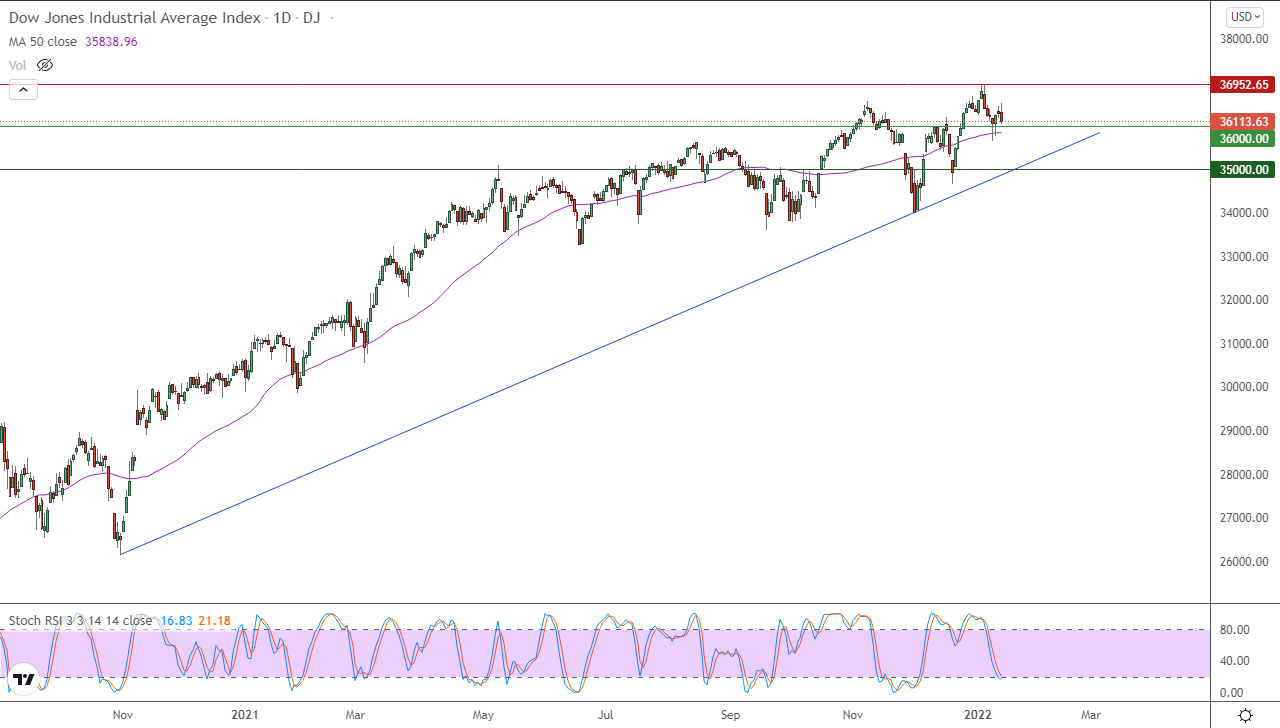This screenshot has height=728, width=1280.
Task: Open the USD currency dropdown
Action: [1246, 17]
